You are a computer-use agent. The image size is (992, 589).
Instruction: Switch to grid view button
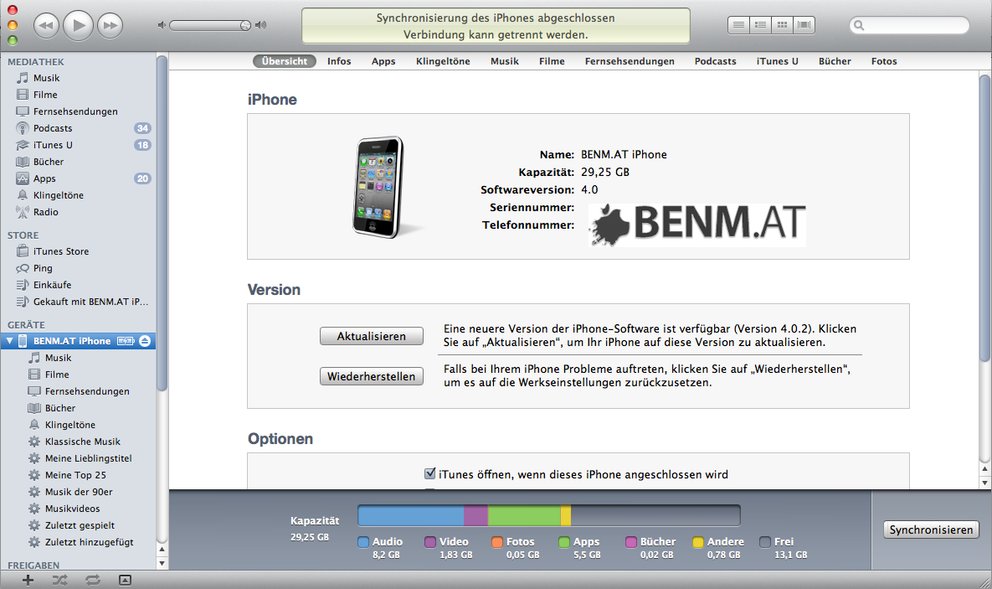[x=783, y=25]
